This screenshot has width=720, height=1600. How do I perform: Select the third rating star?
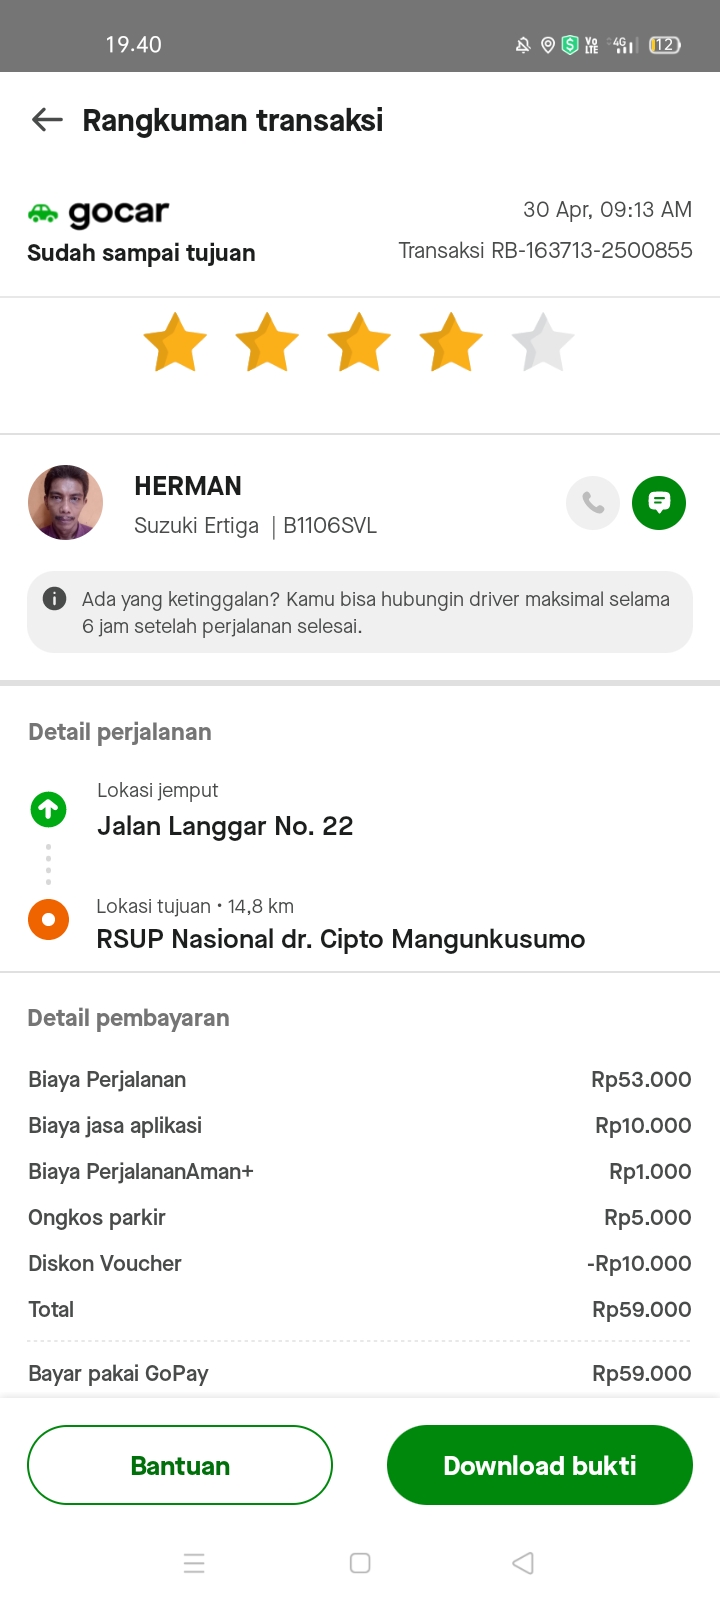[359, 343]
